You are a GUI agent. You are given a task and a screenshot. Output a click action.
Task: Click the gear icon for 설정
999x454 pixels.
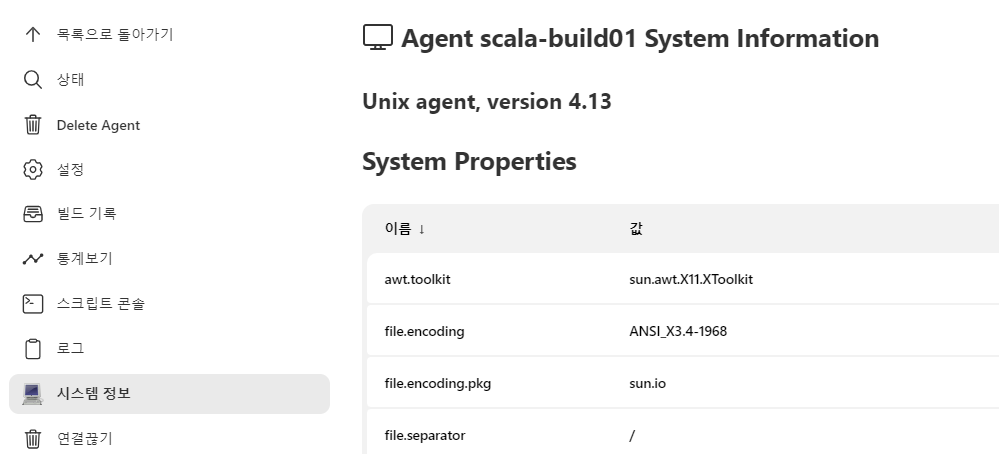point(32,169)
